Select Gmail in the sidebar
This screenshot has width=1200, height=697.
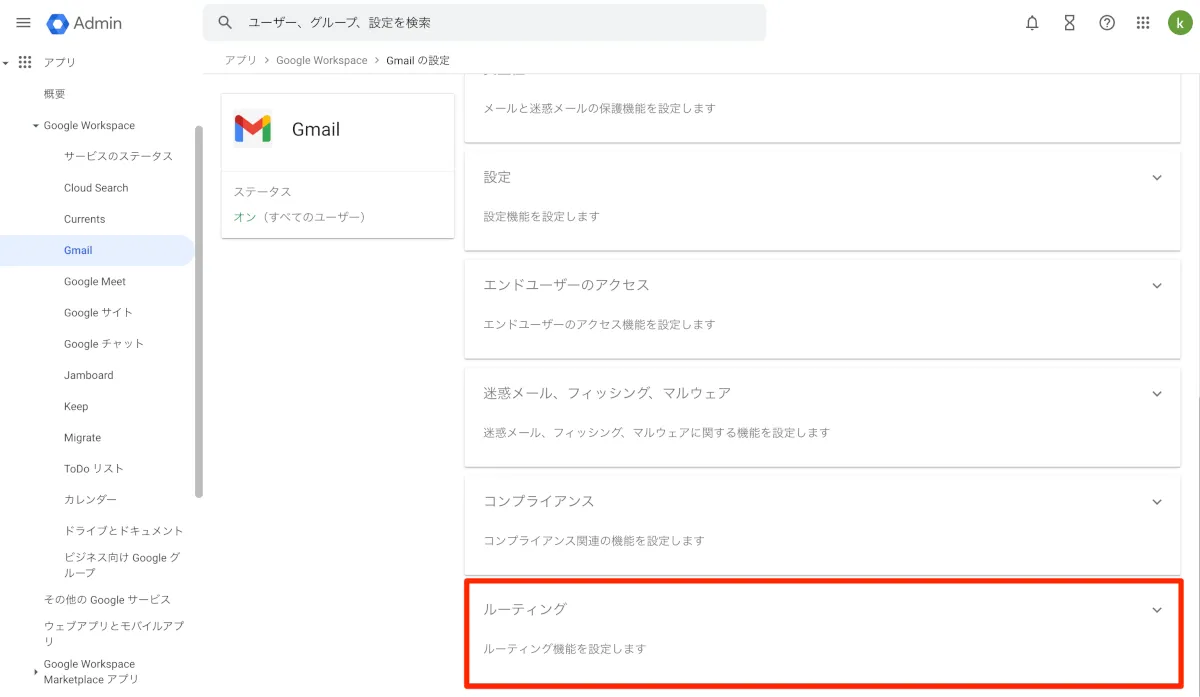96,250
